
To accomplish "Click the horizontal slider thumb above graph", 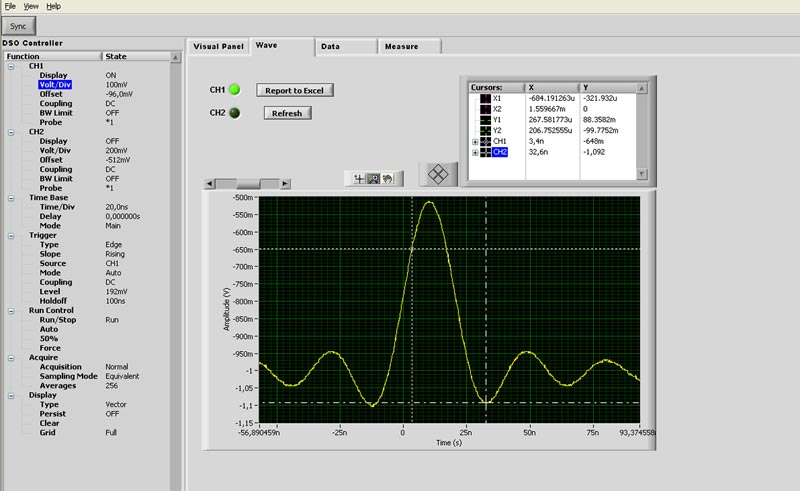I will (248, 184).
